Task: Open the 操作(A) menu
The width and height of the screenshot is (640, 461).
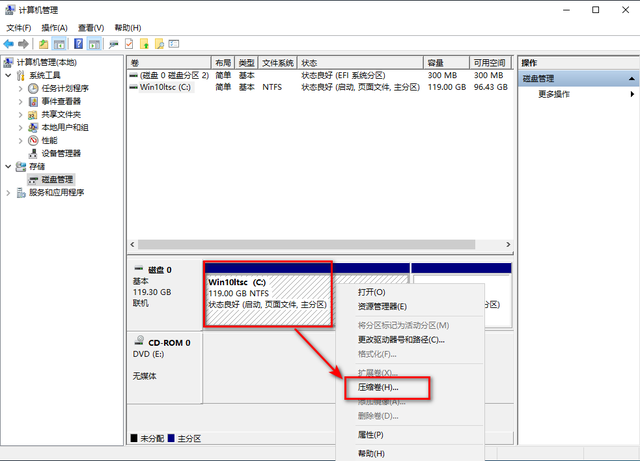Action: 54,28
